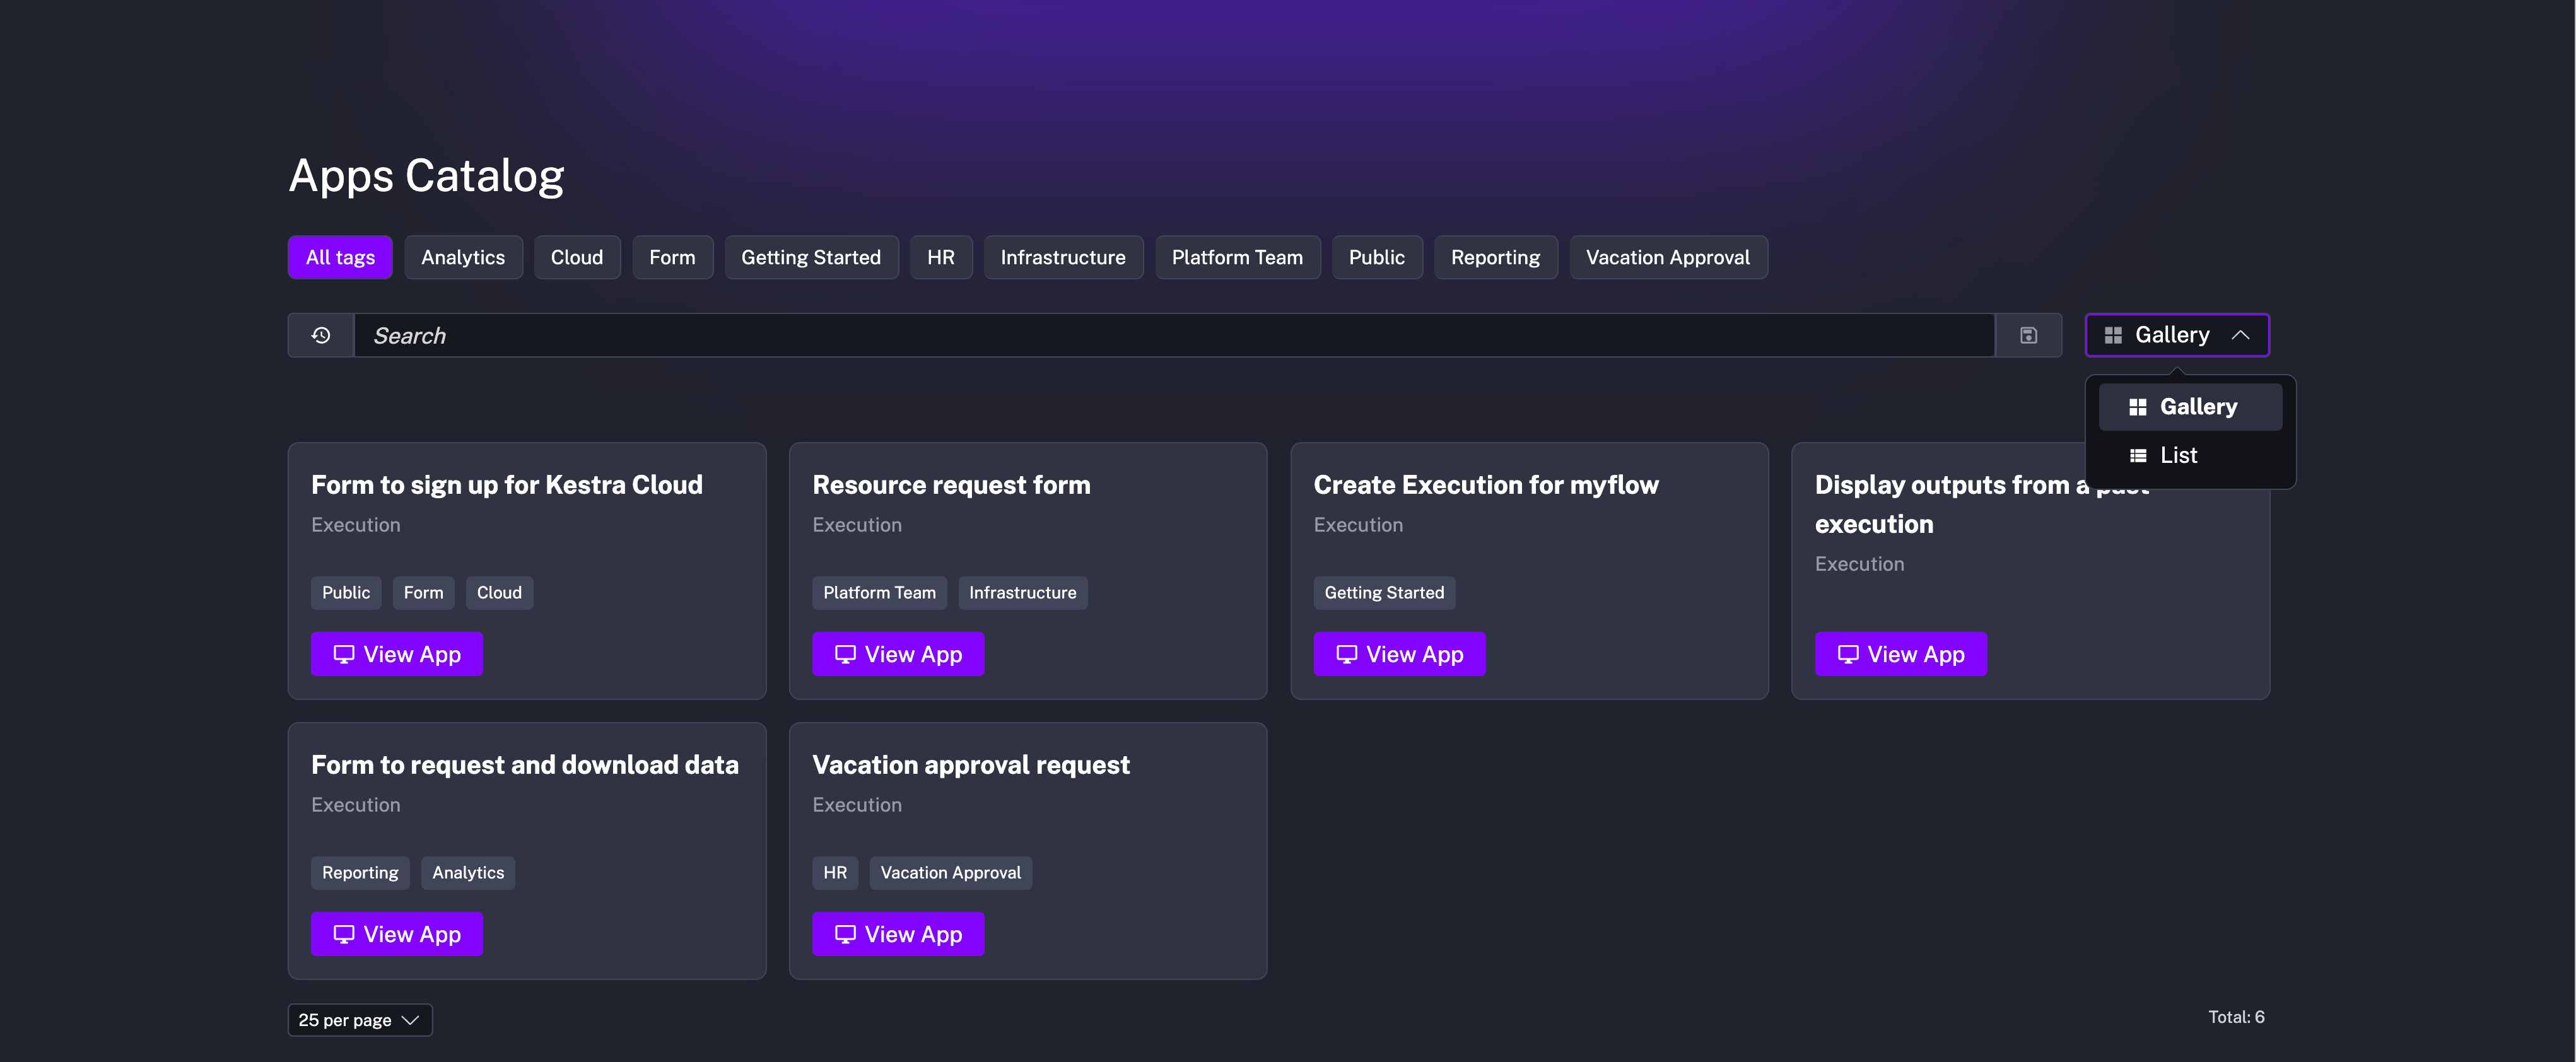View App for Kestra Cloud sign up form
This screenshot has height=1062, width=2576.
[x=397, y=654]
